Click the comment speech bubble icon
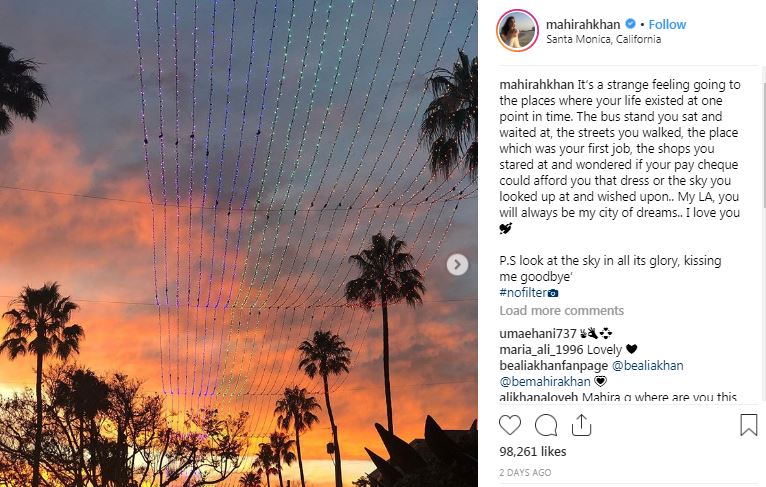Viewport: 766px width, 487px height. [546, 425]
